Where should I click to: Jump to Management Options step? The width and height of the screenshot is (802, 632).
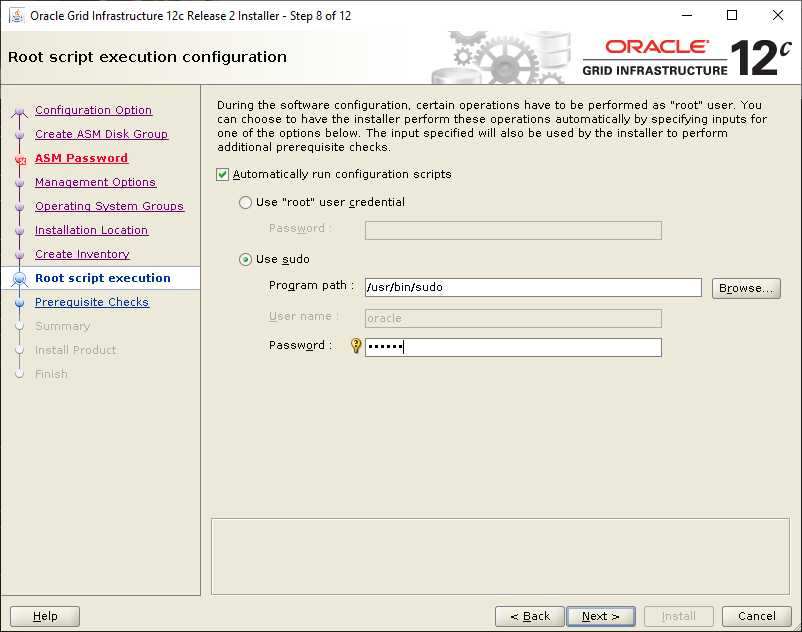click(95, 182)
